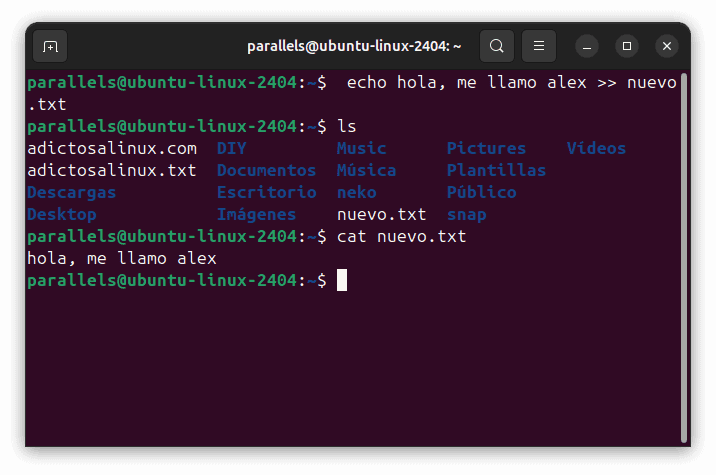This screenshot has height=475, width=716.
Task: Open a new terminal tab
Action: click(50, 46)
